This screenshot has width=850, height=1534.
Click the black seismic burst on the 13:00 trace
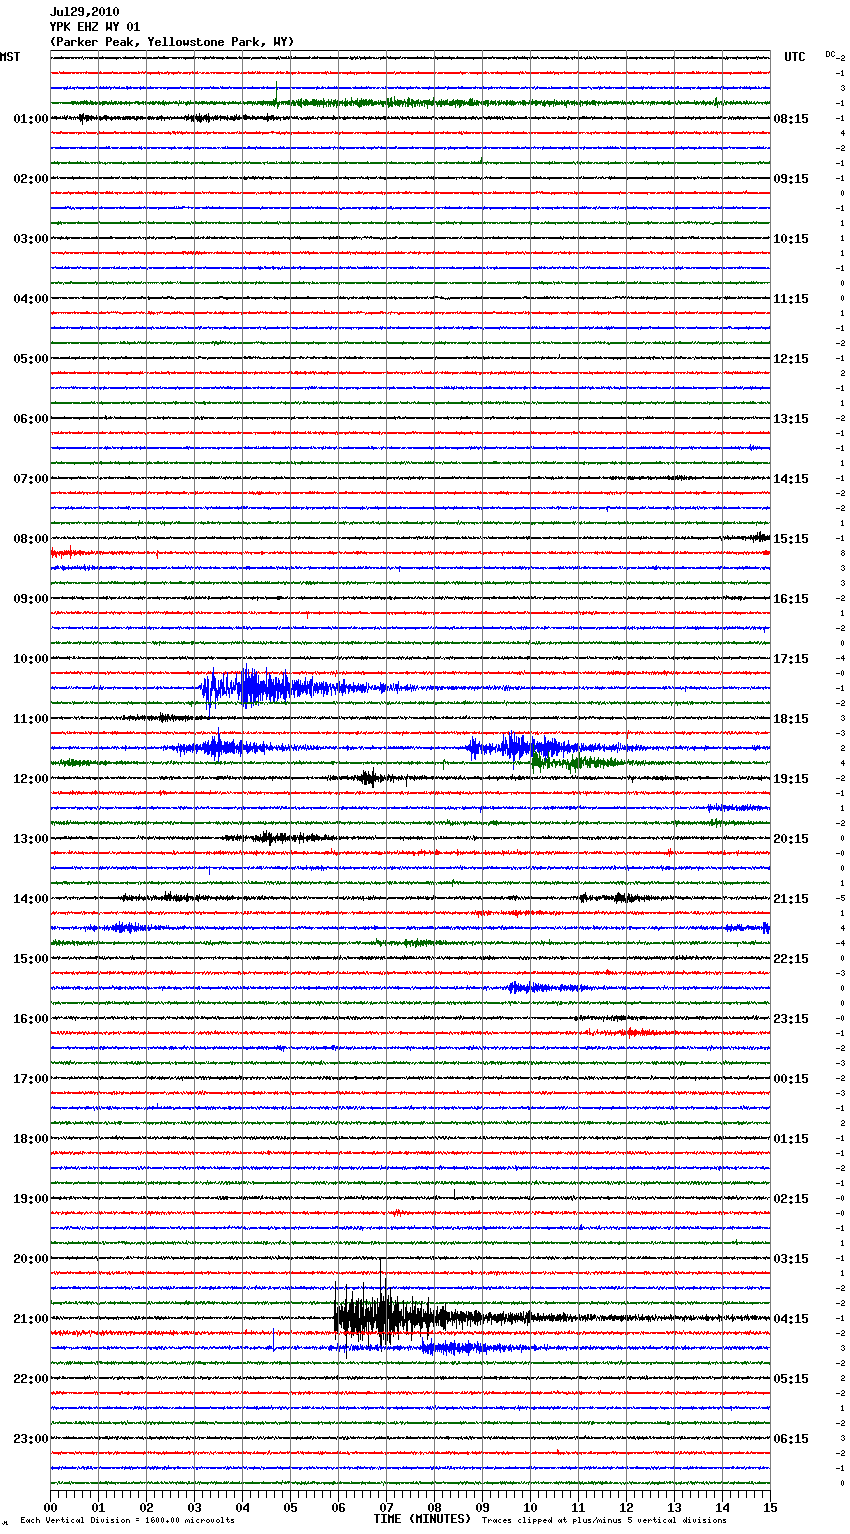click(x=275, y=838)
